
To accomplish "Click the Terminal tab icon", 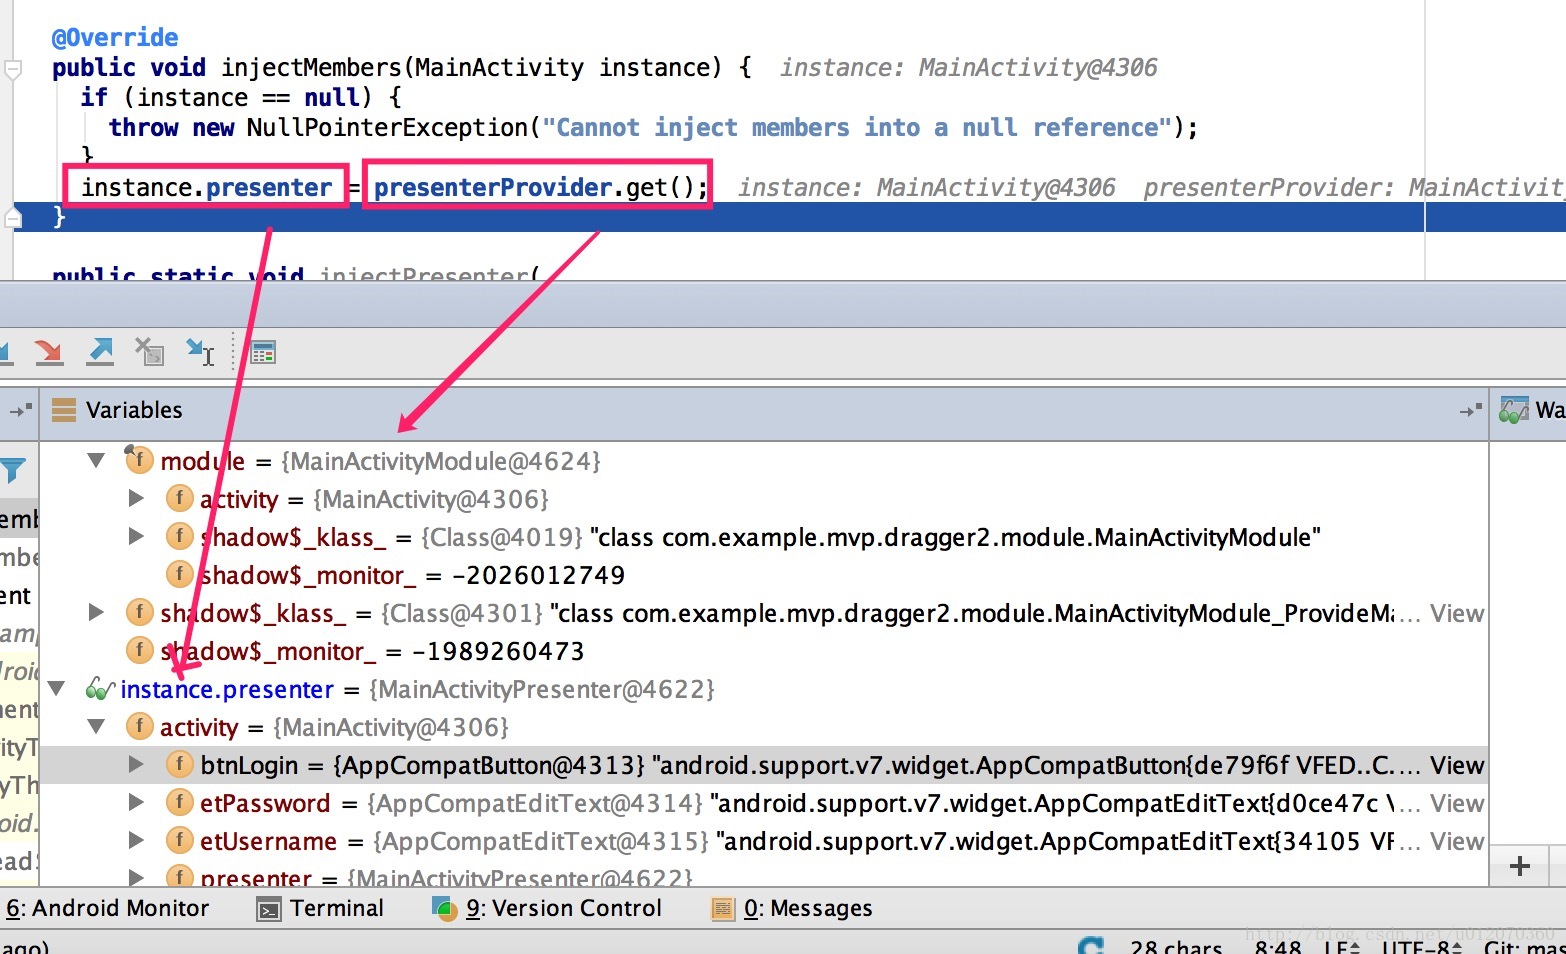I will pos(269,909).
